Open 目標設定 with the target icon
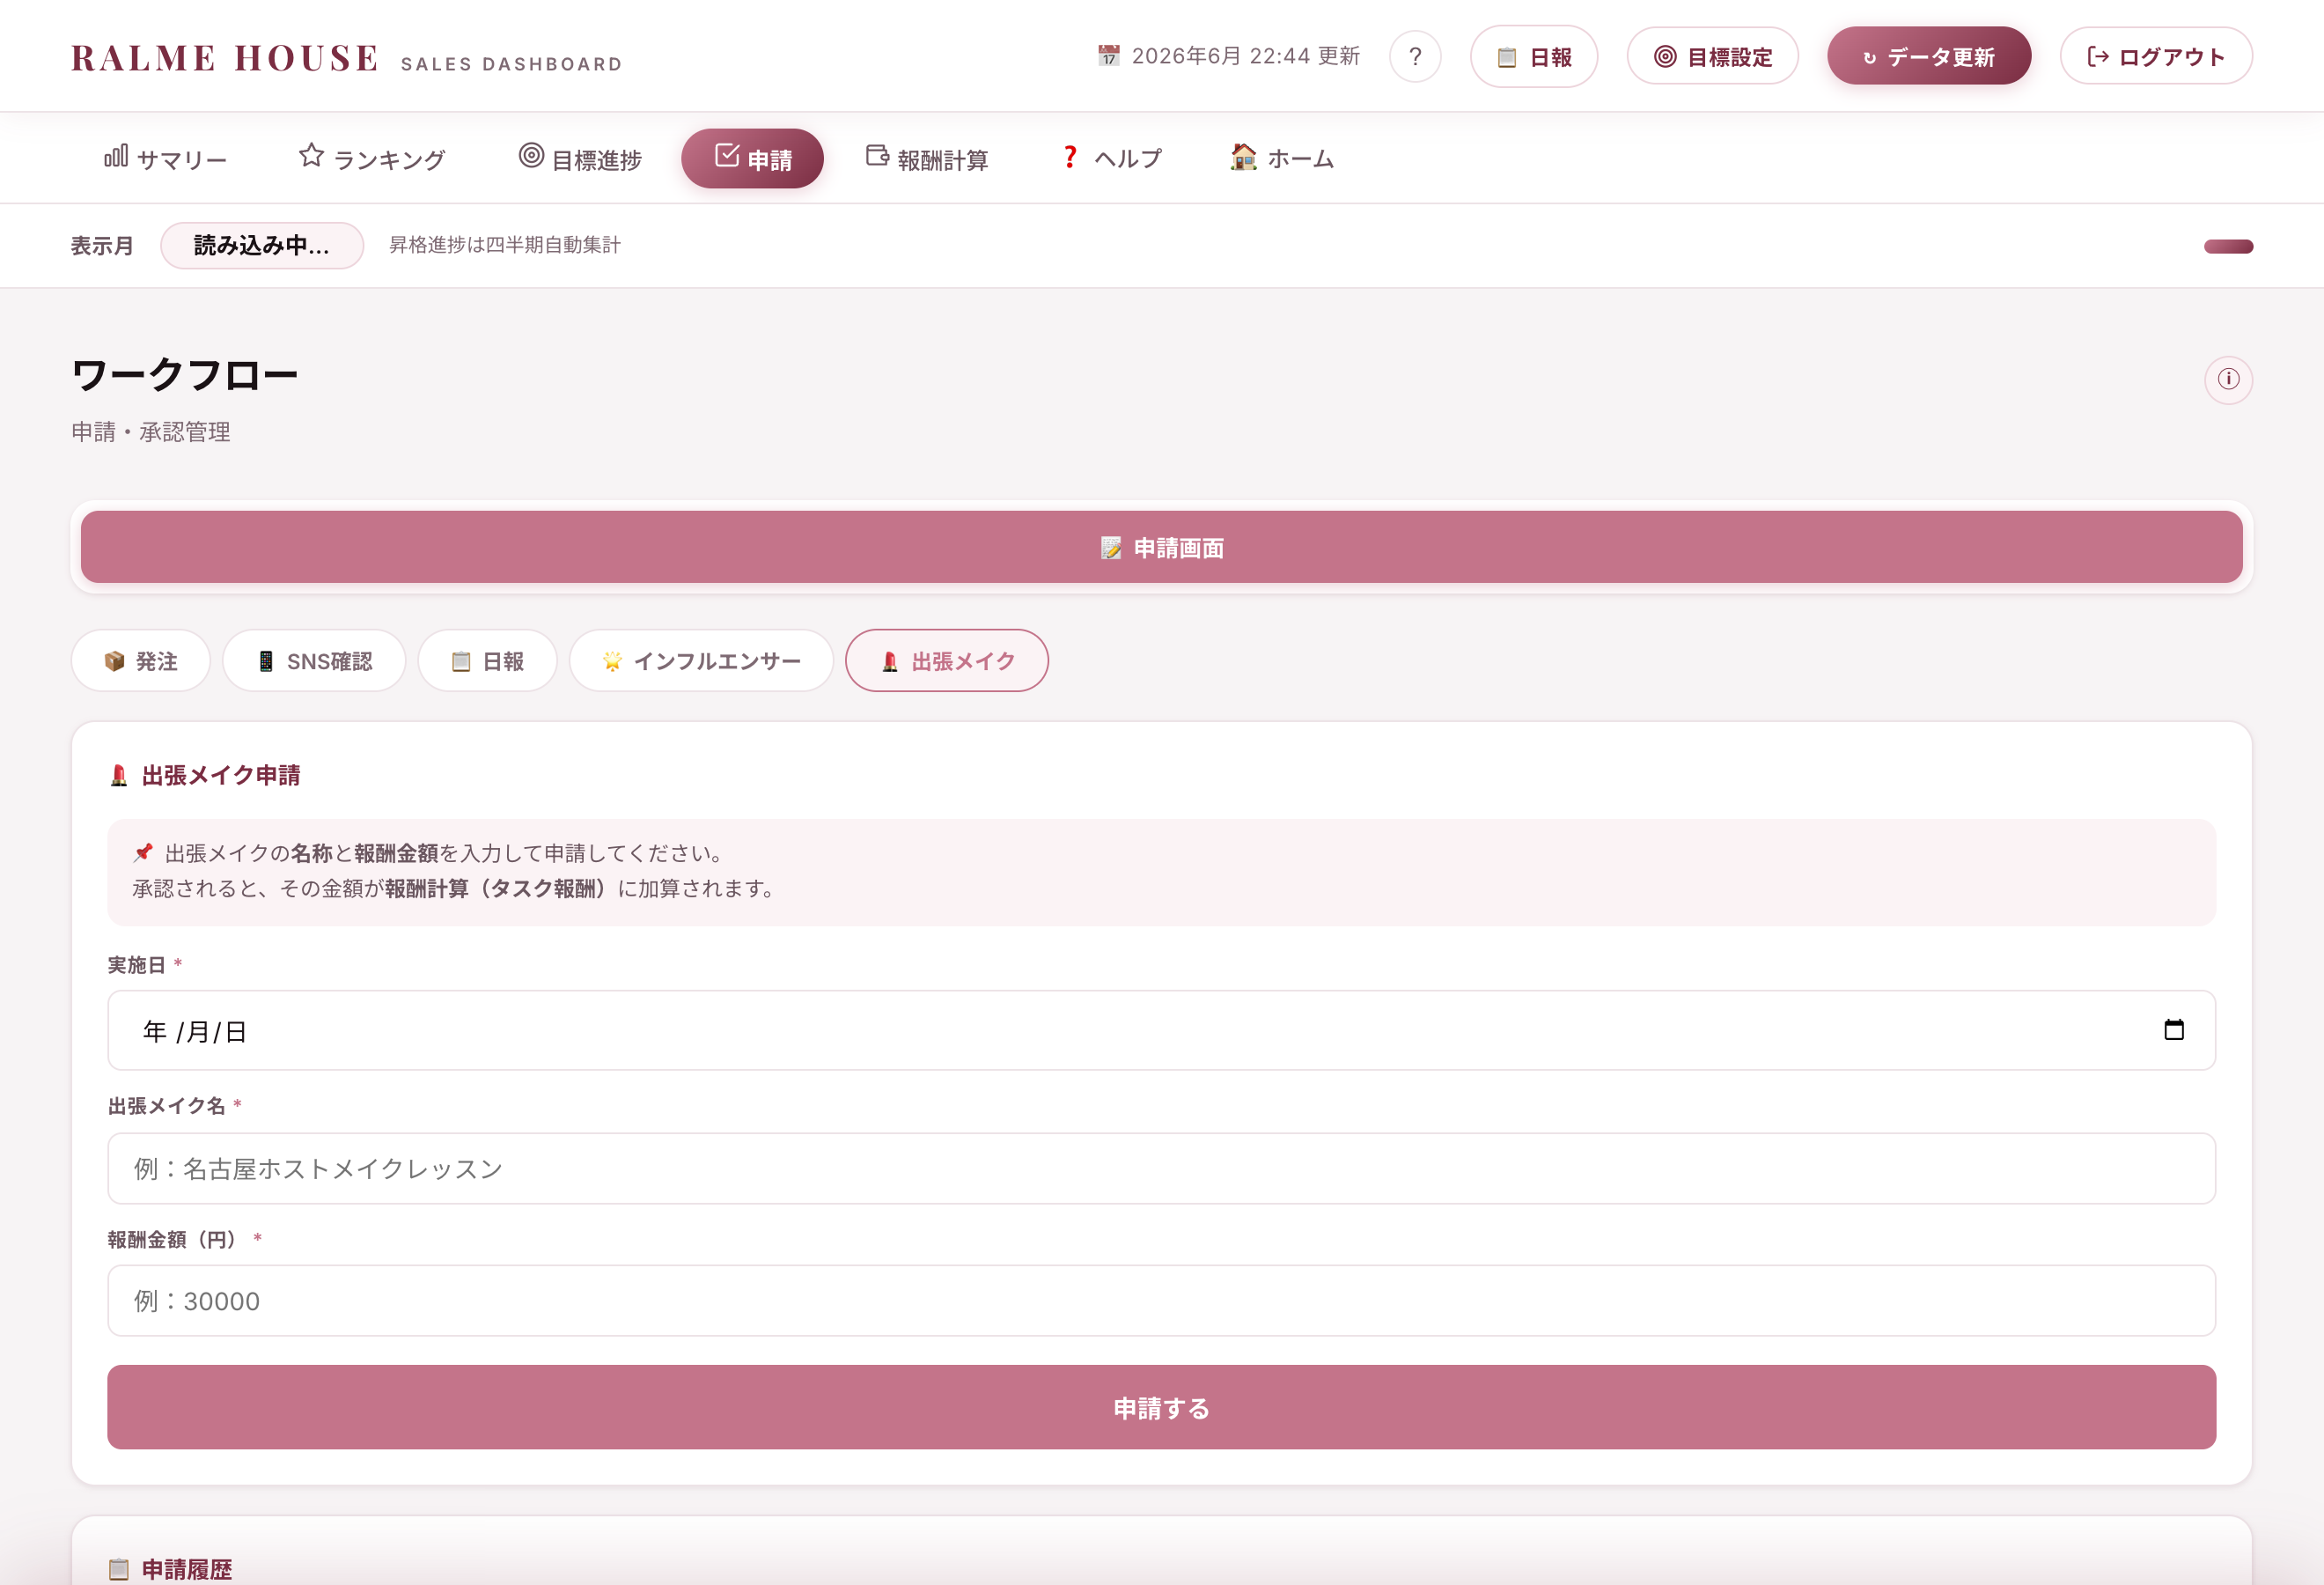This screenshot has width=2324, height=1585. pos(1712,57)
